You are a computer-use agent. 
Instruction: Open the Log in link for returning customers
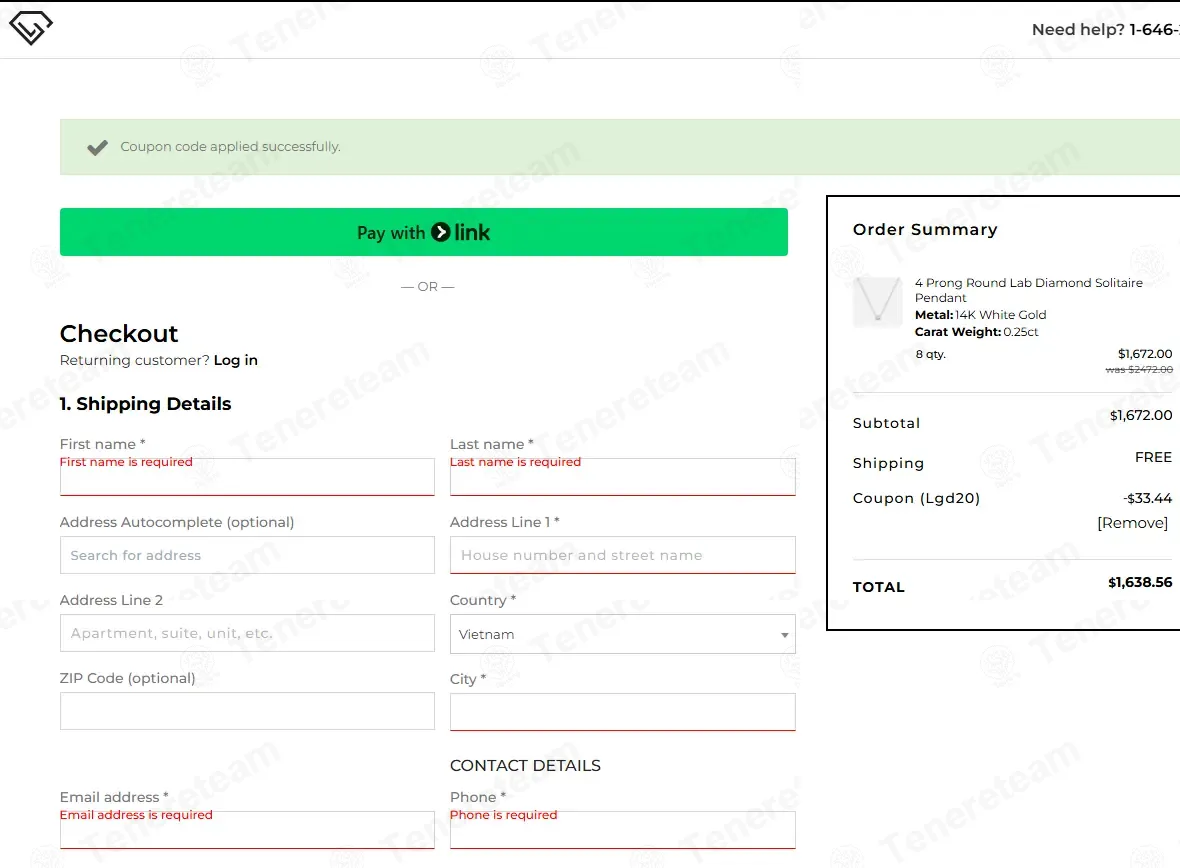pyautogui.click(x=236, y=360)
